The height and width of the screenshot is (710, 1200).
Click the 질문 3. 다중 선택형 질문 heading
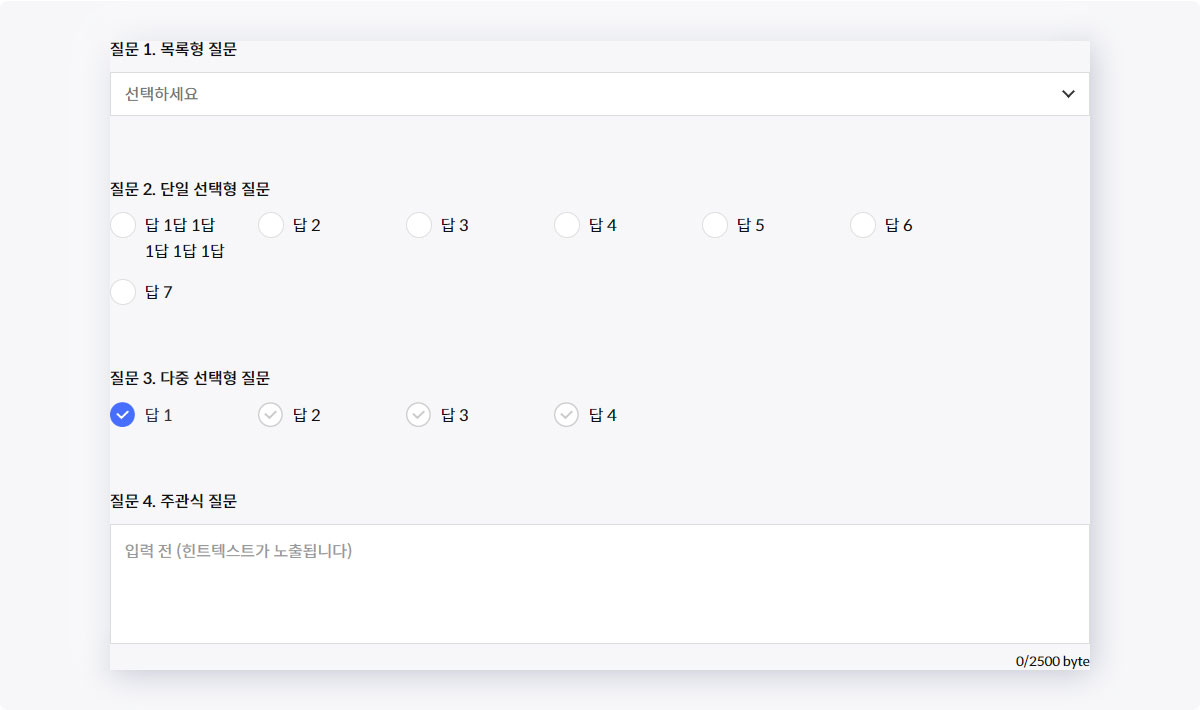coord(190,378)
